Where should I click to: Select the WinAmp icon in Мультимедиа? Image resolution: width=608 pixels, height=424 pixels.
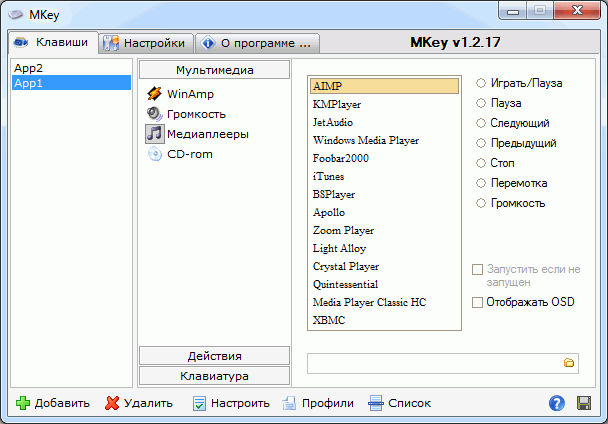click(x=154, y=93)
